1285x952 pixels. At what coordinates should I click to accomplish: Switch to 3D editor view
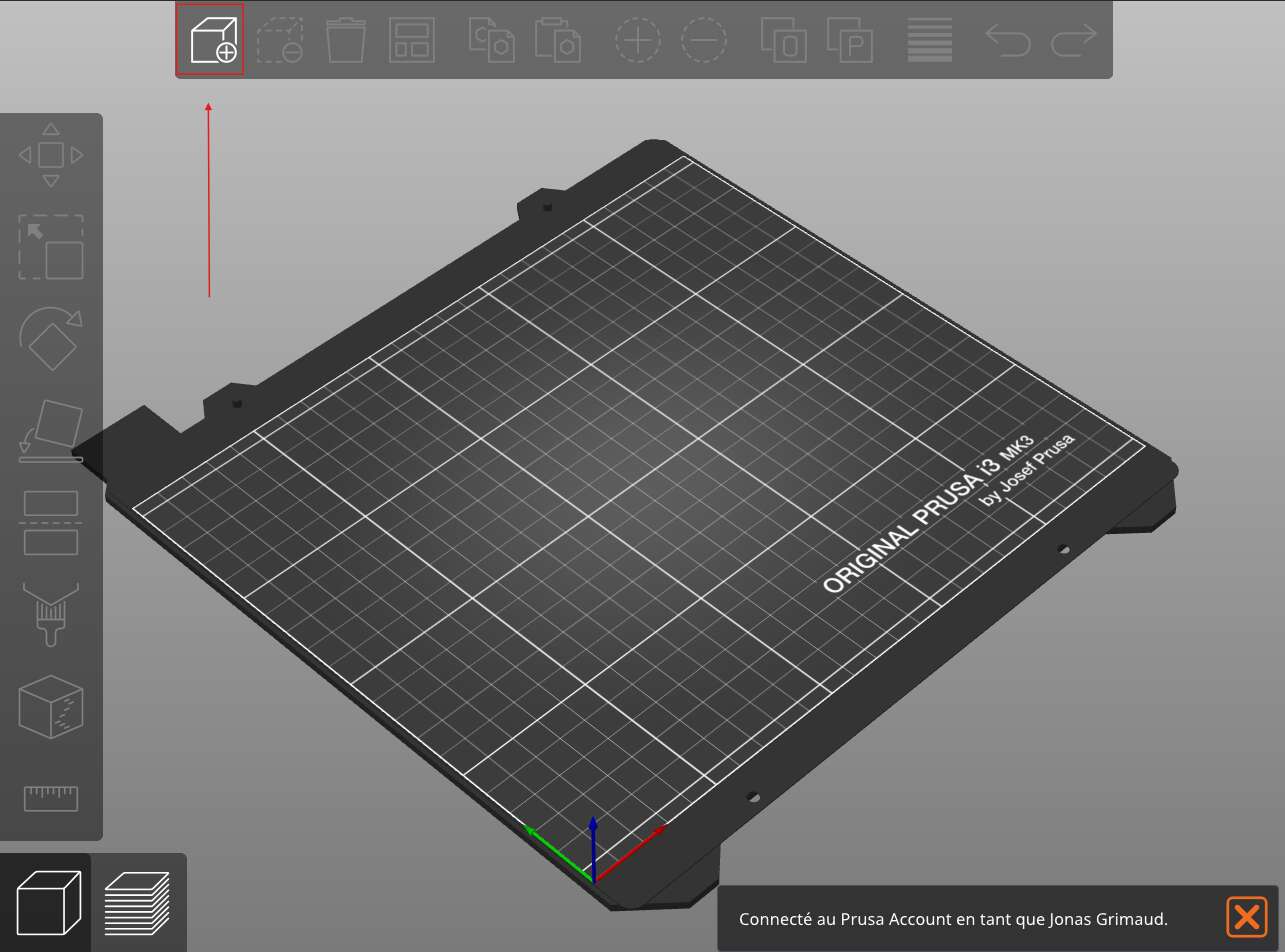point(49,903)
